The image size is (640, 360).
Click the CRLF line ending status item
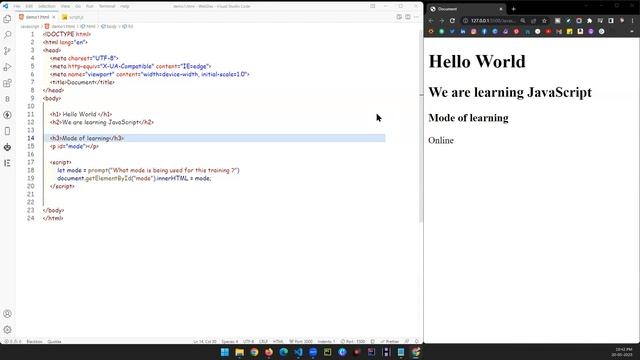[x=263, y=341]
